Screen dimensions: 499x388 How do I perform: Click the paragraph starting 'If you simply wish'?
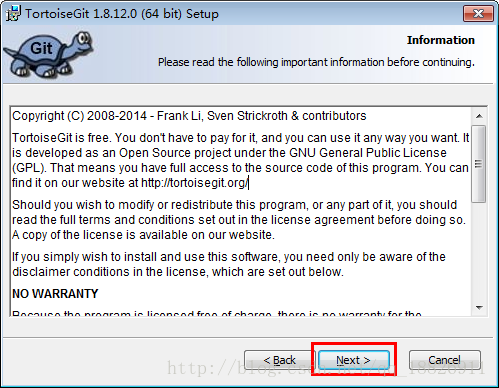[x=229, y=264]
